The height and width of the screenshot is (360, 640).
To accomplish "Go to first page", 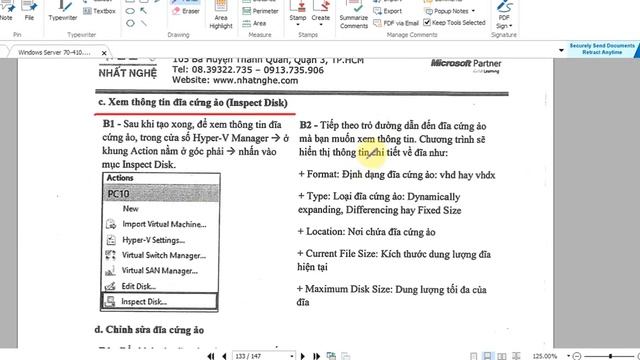I will tap(211, 356).
